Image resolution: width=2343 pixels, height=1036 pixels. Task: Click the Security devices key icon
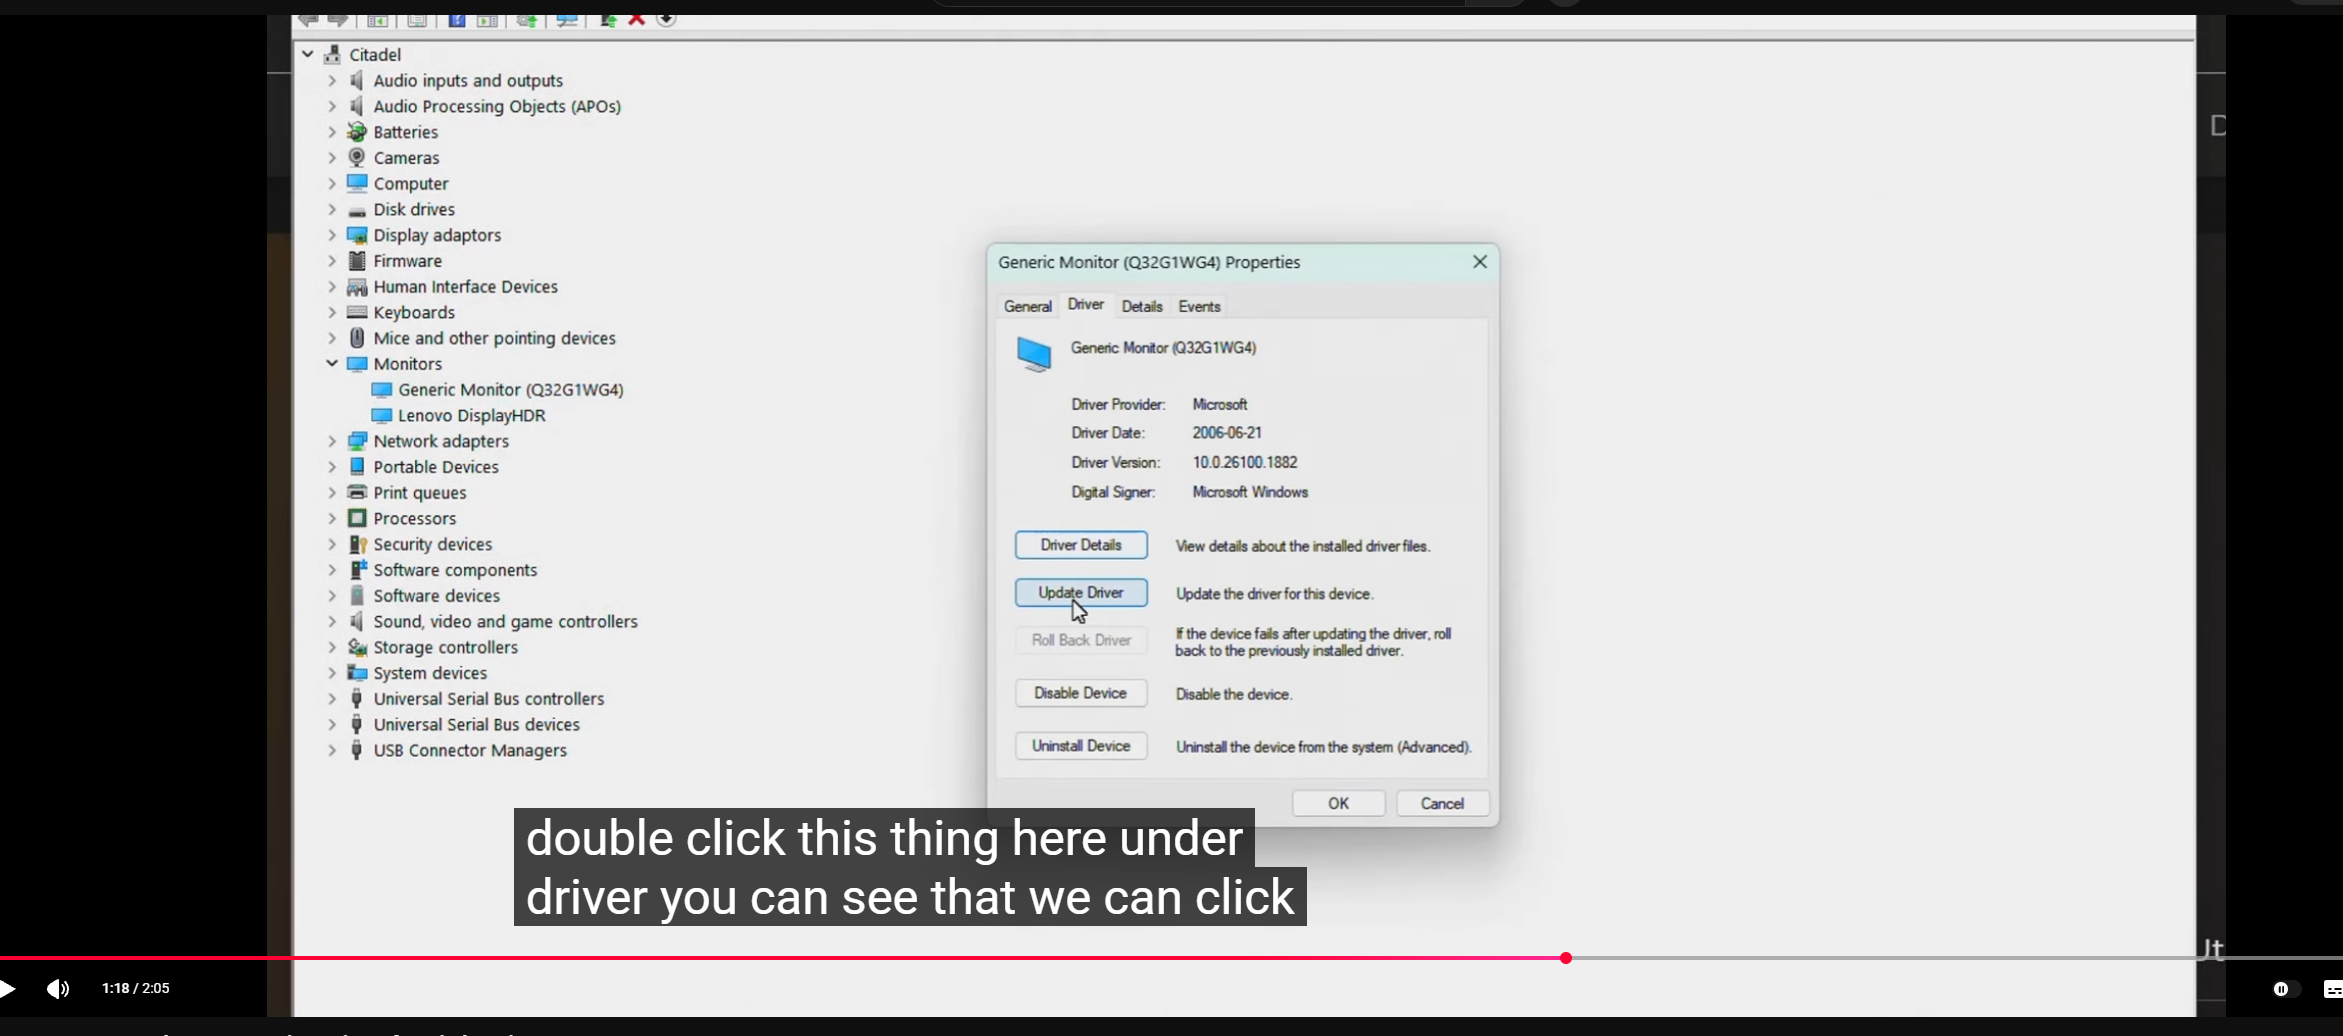tap(357, 544)
